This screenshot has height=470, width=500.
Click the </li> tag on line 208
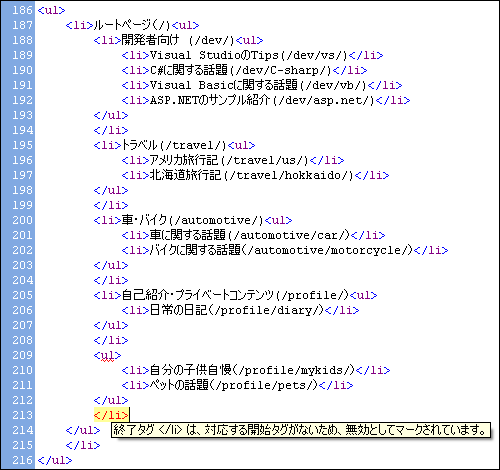point(111,340)
